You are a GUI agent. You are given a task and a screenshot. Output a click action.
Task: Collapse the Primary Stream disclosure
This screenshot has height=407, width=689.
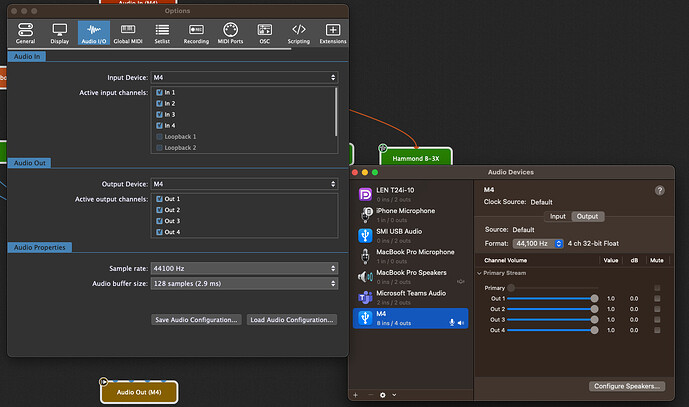pyautogui.click(x=479, y=273)
